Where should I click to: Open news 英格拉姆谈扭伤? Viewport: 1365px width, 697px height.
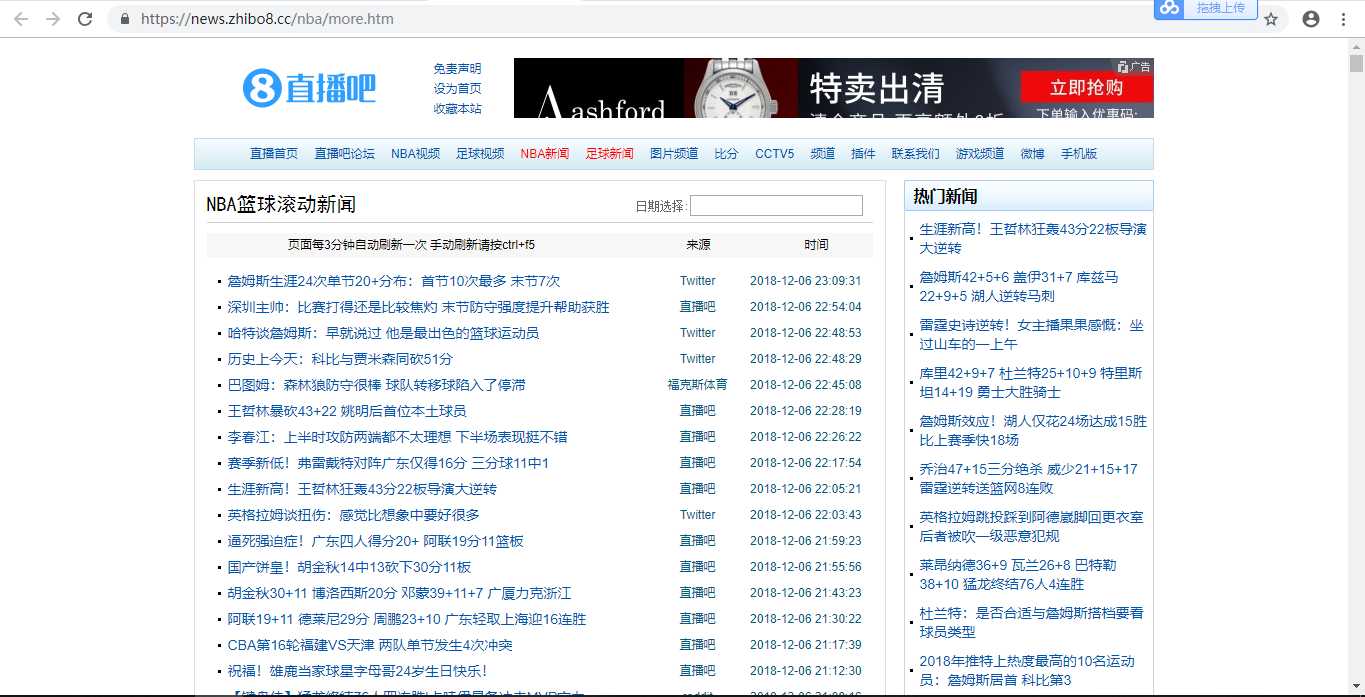click(x=354, y=515)
